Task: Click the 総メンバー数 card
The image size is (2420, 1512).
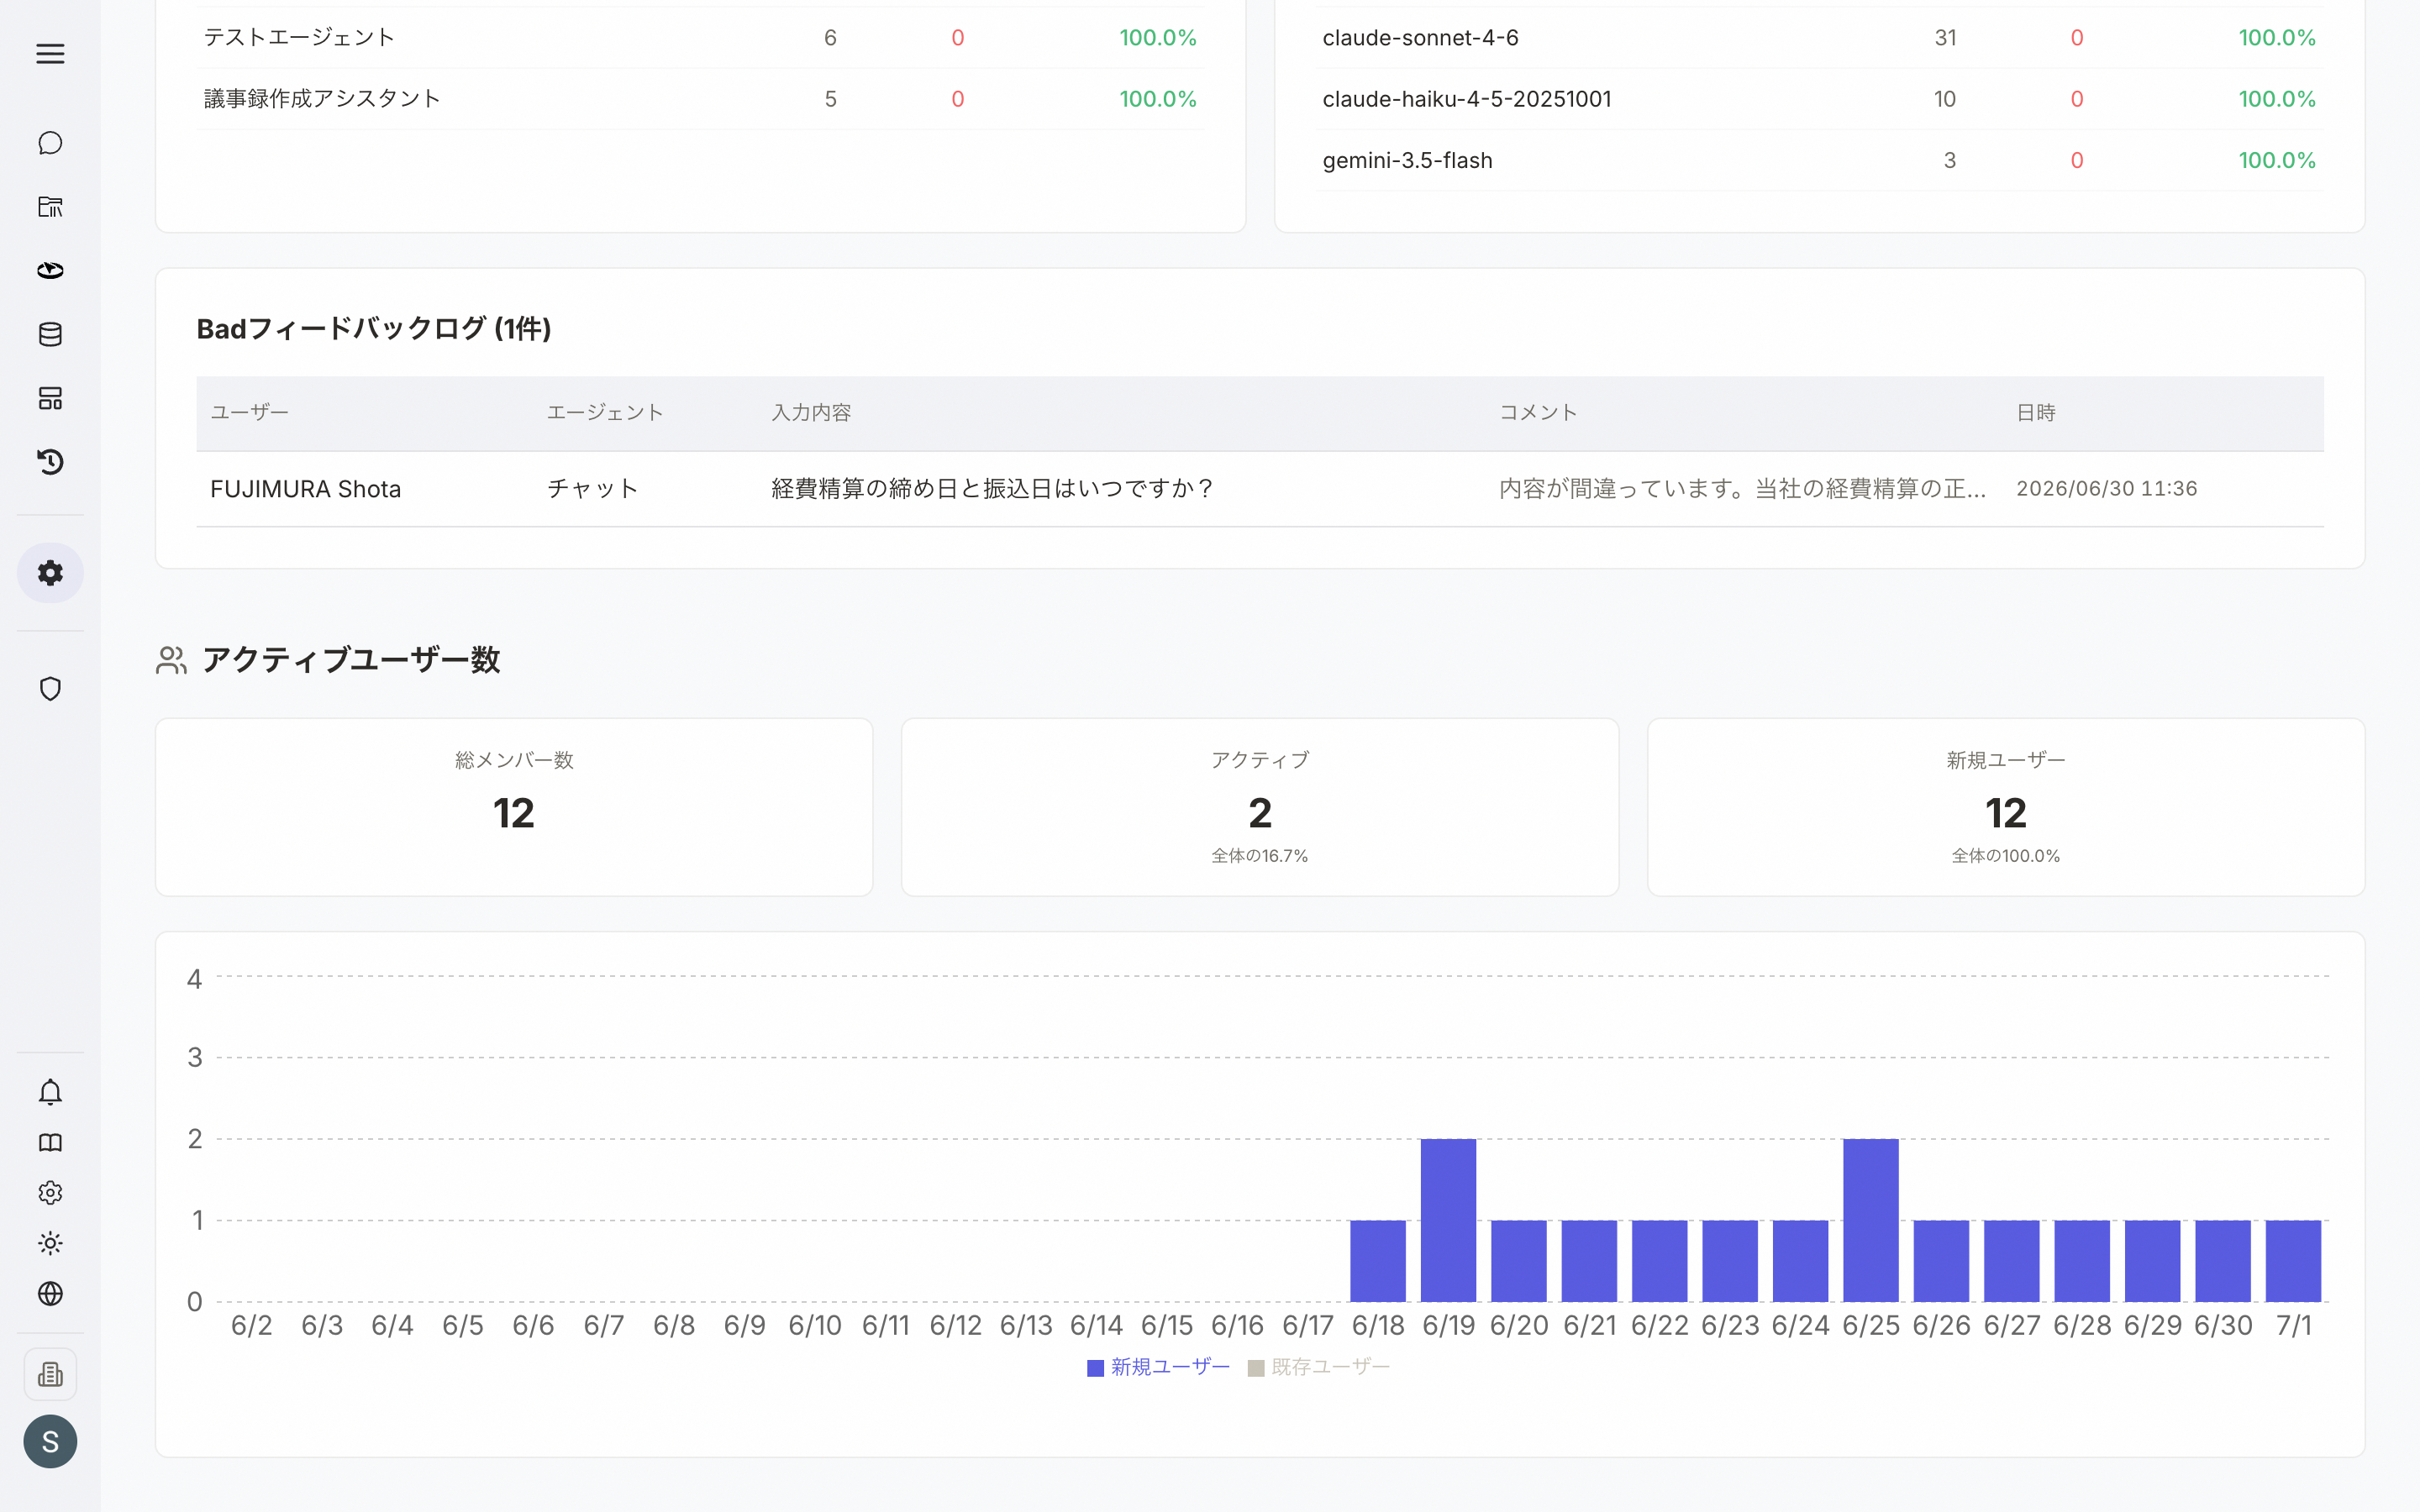Action: coord(514,807)
